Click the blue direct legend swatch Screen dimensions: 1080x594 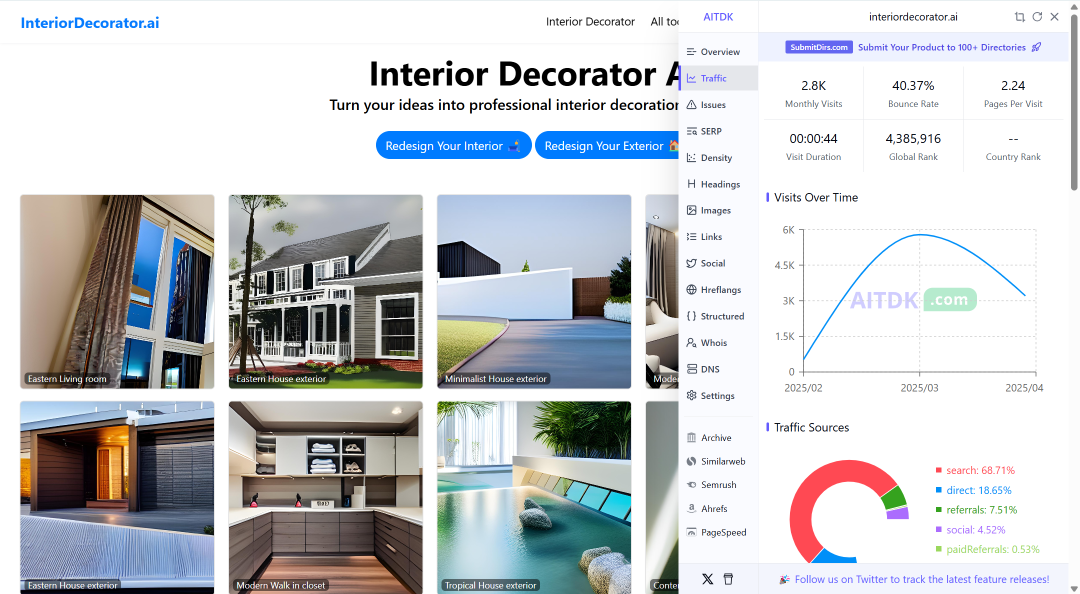pos(938,490)
